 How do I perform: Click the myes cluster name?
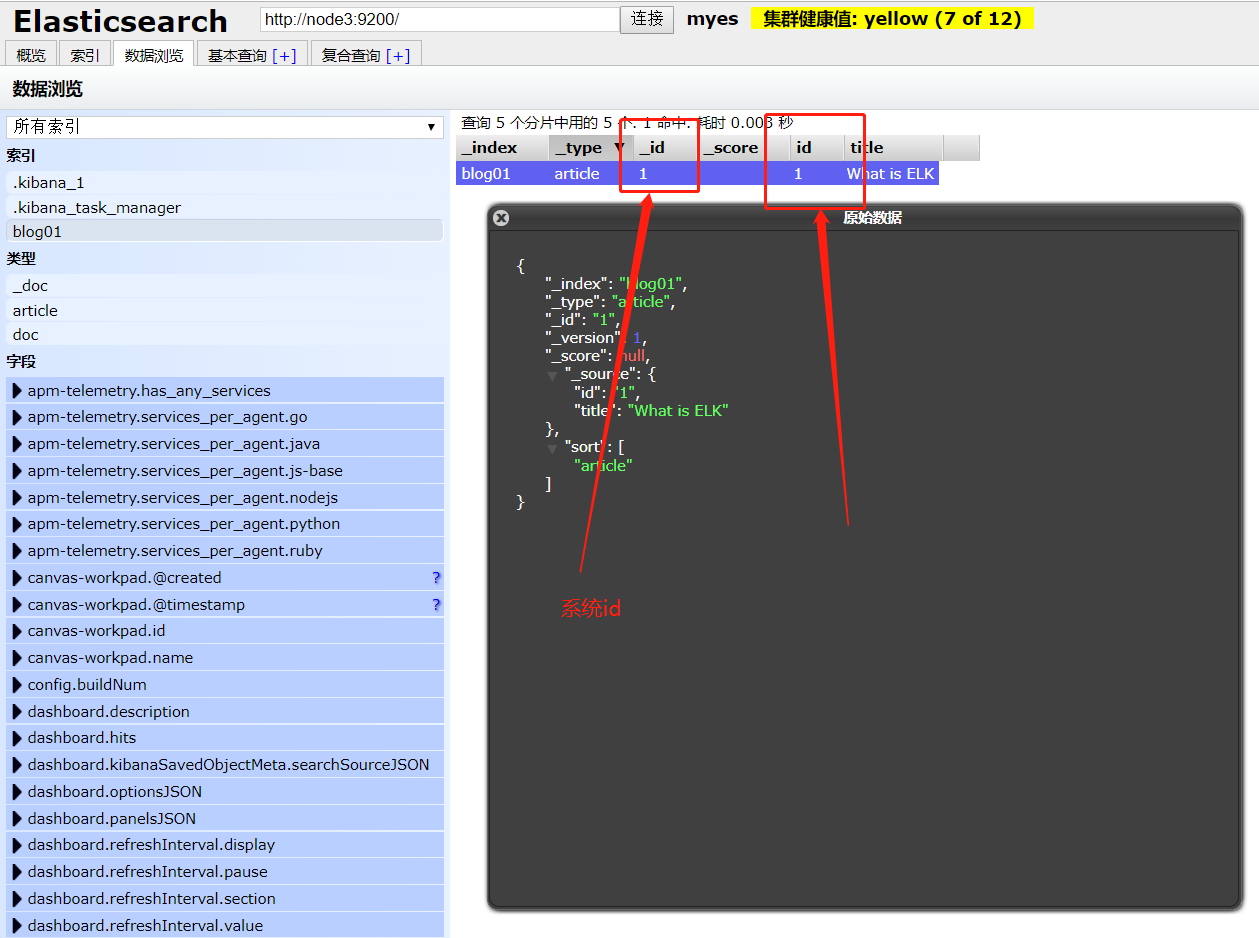point(712,19)
